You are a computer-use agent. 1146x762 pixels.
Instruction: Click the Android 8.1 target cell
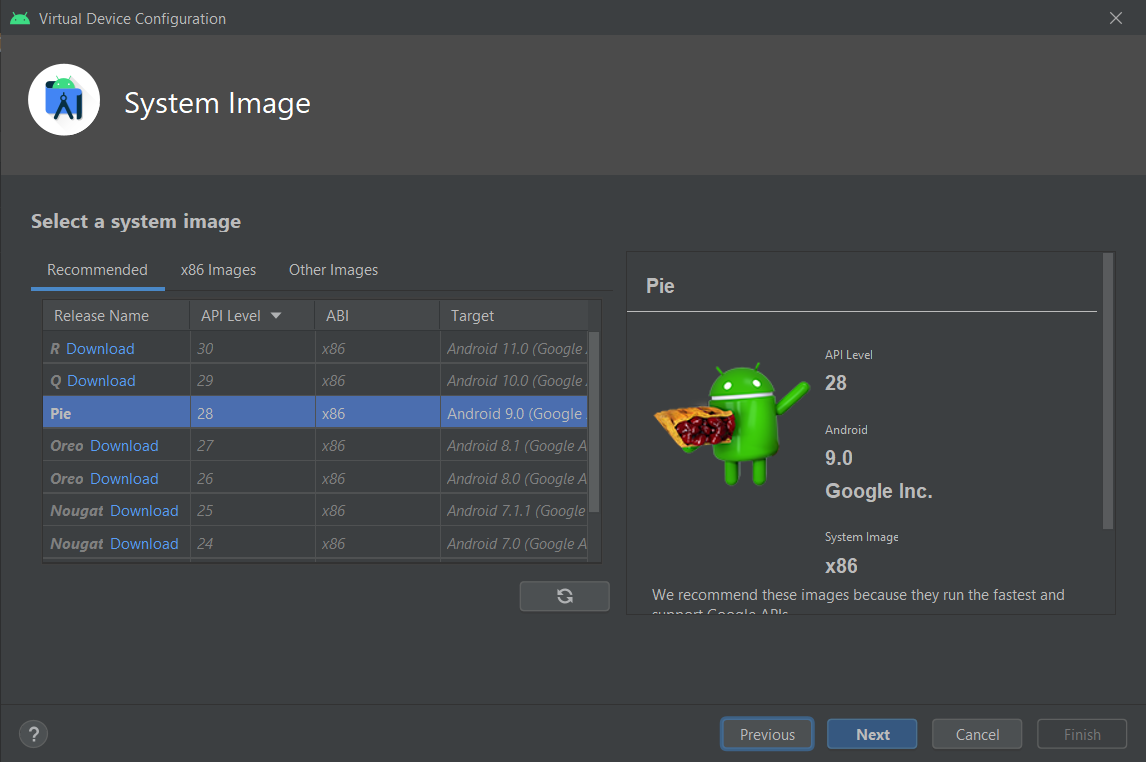(515, 446)
